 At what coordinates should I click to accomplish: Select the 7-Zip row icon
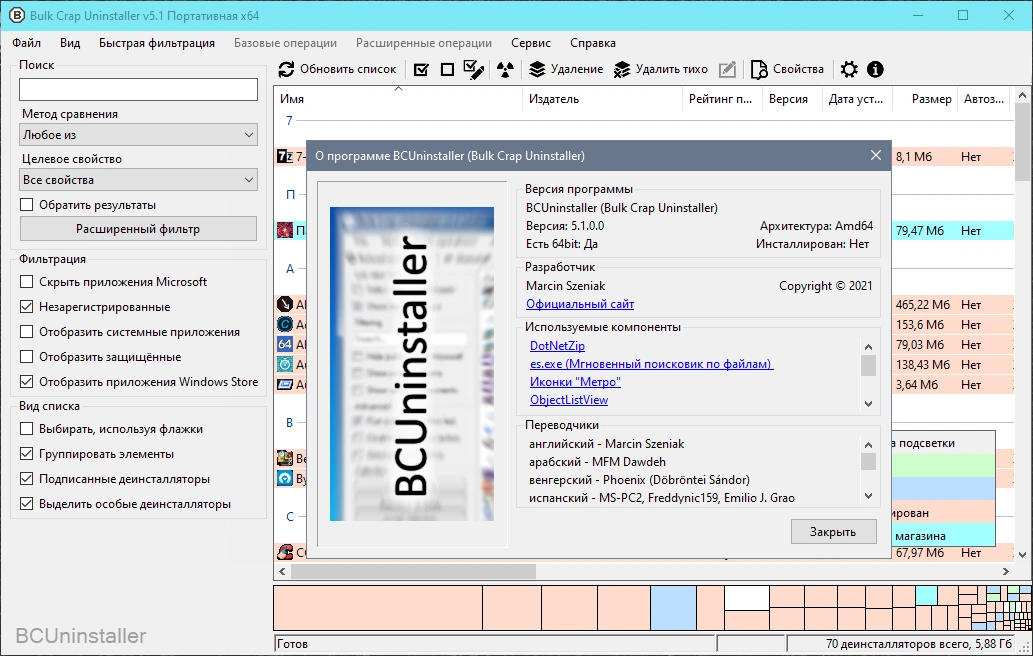coord(285,156)
